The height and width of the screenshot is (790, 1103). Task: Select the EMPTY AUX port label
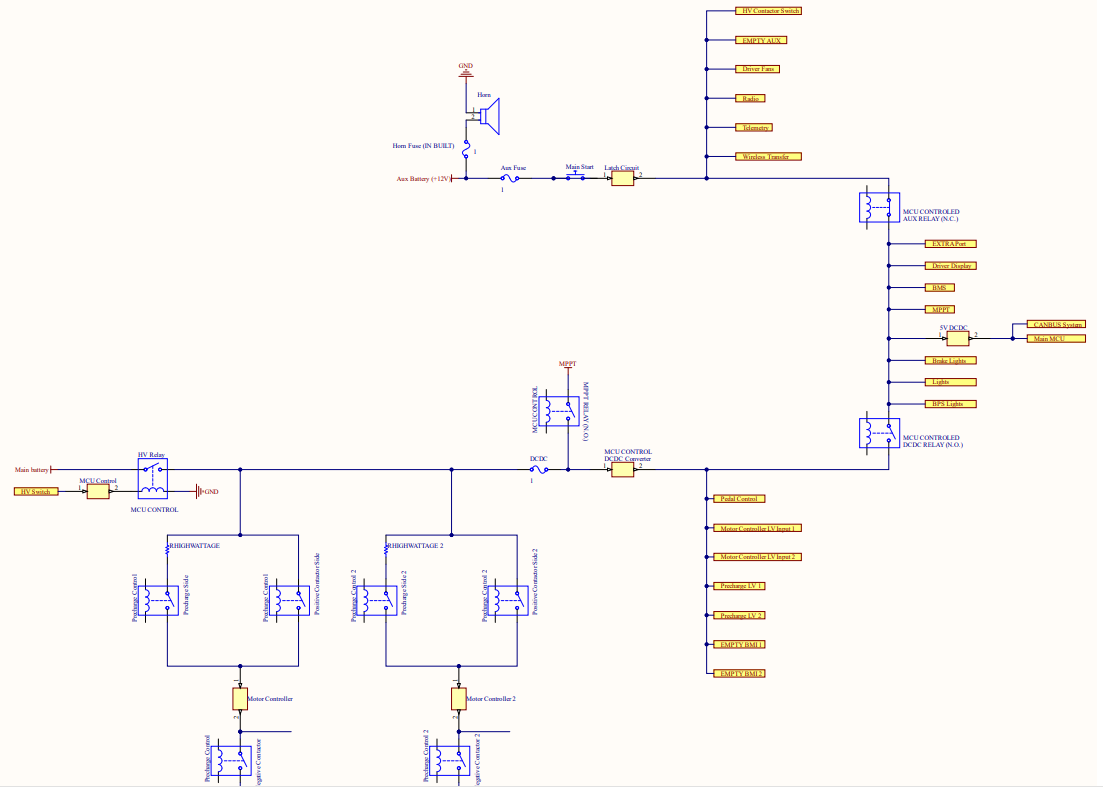(x=761, y=40)
